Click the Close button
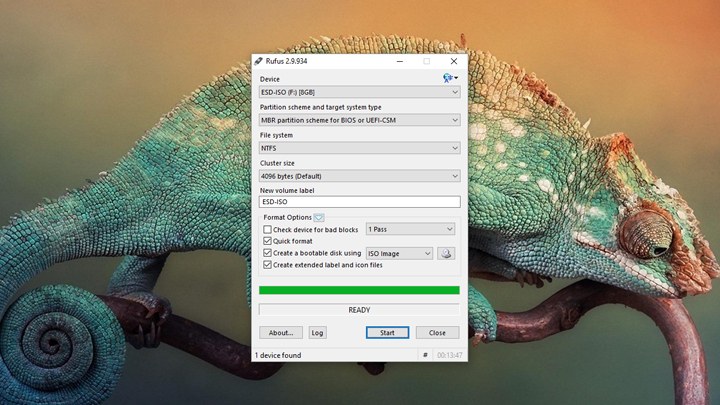Screen dimensions: 720x405 [437, 332]
